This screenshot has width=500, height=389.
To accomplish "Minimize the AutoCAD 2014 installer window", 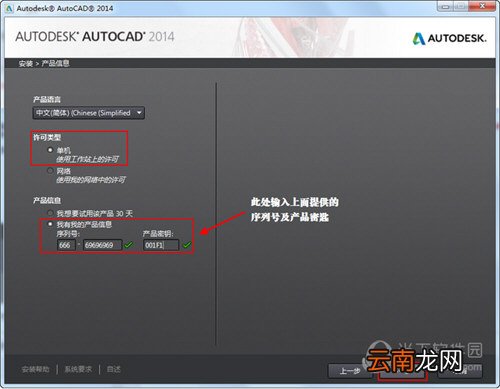I will 446,6.
